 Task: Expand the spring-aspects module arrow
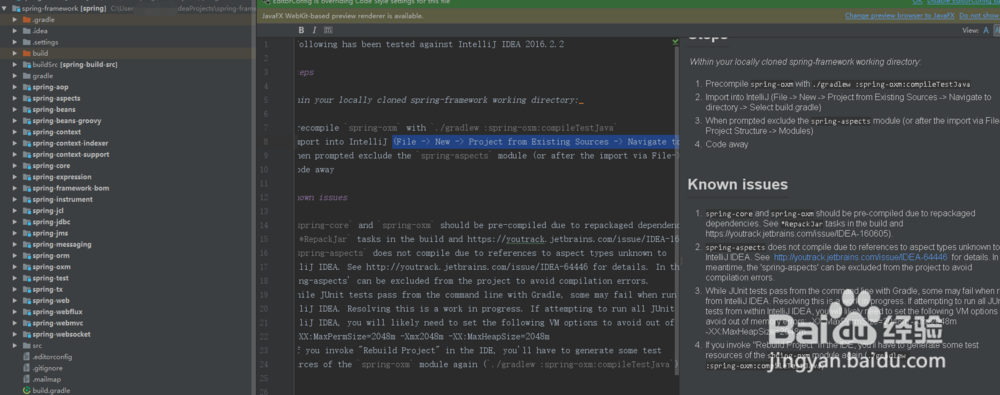(x=15, y=98)
